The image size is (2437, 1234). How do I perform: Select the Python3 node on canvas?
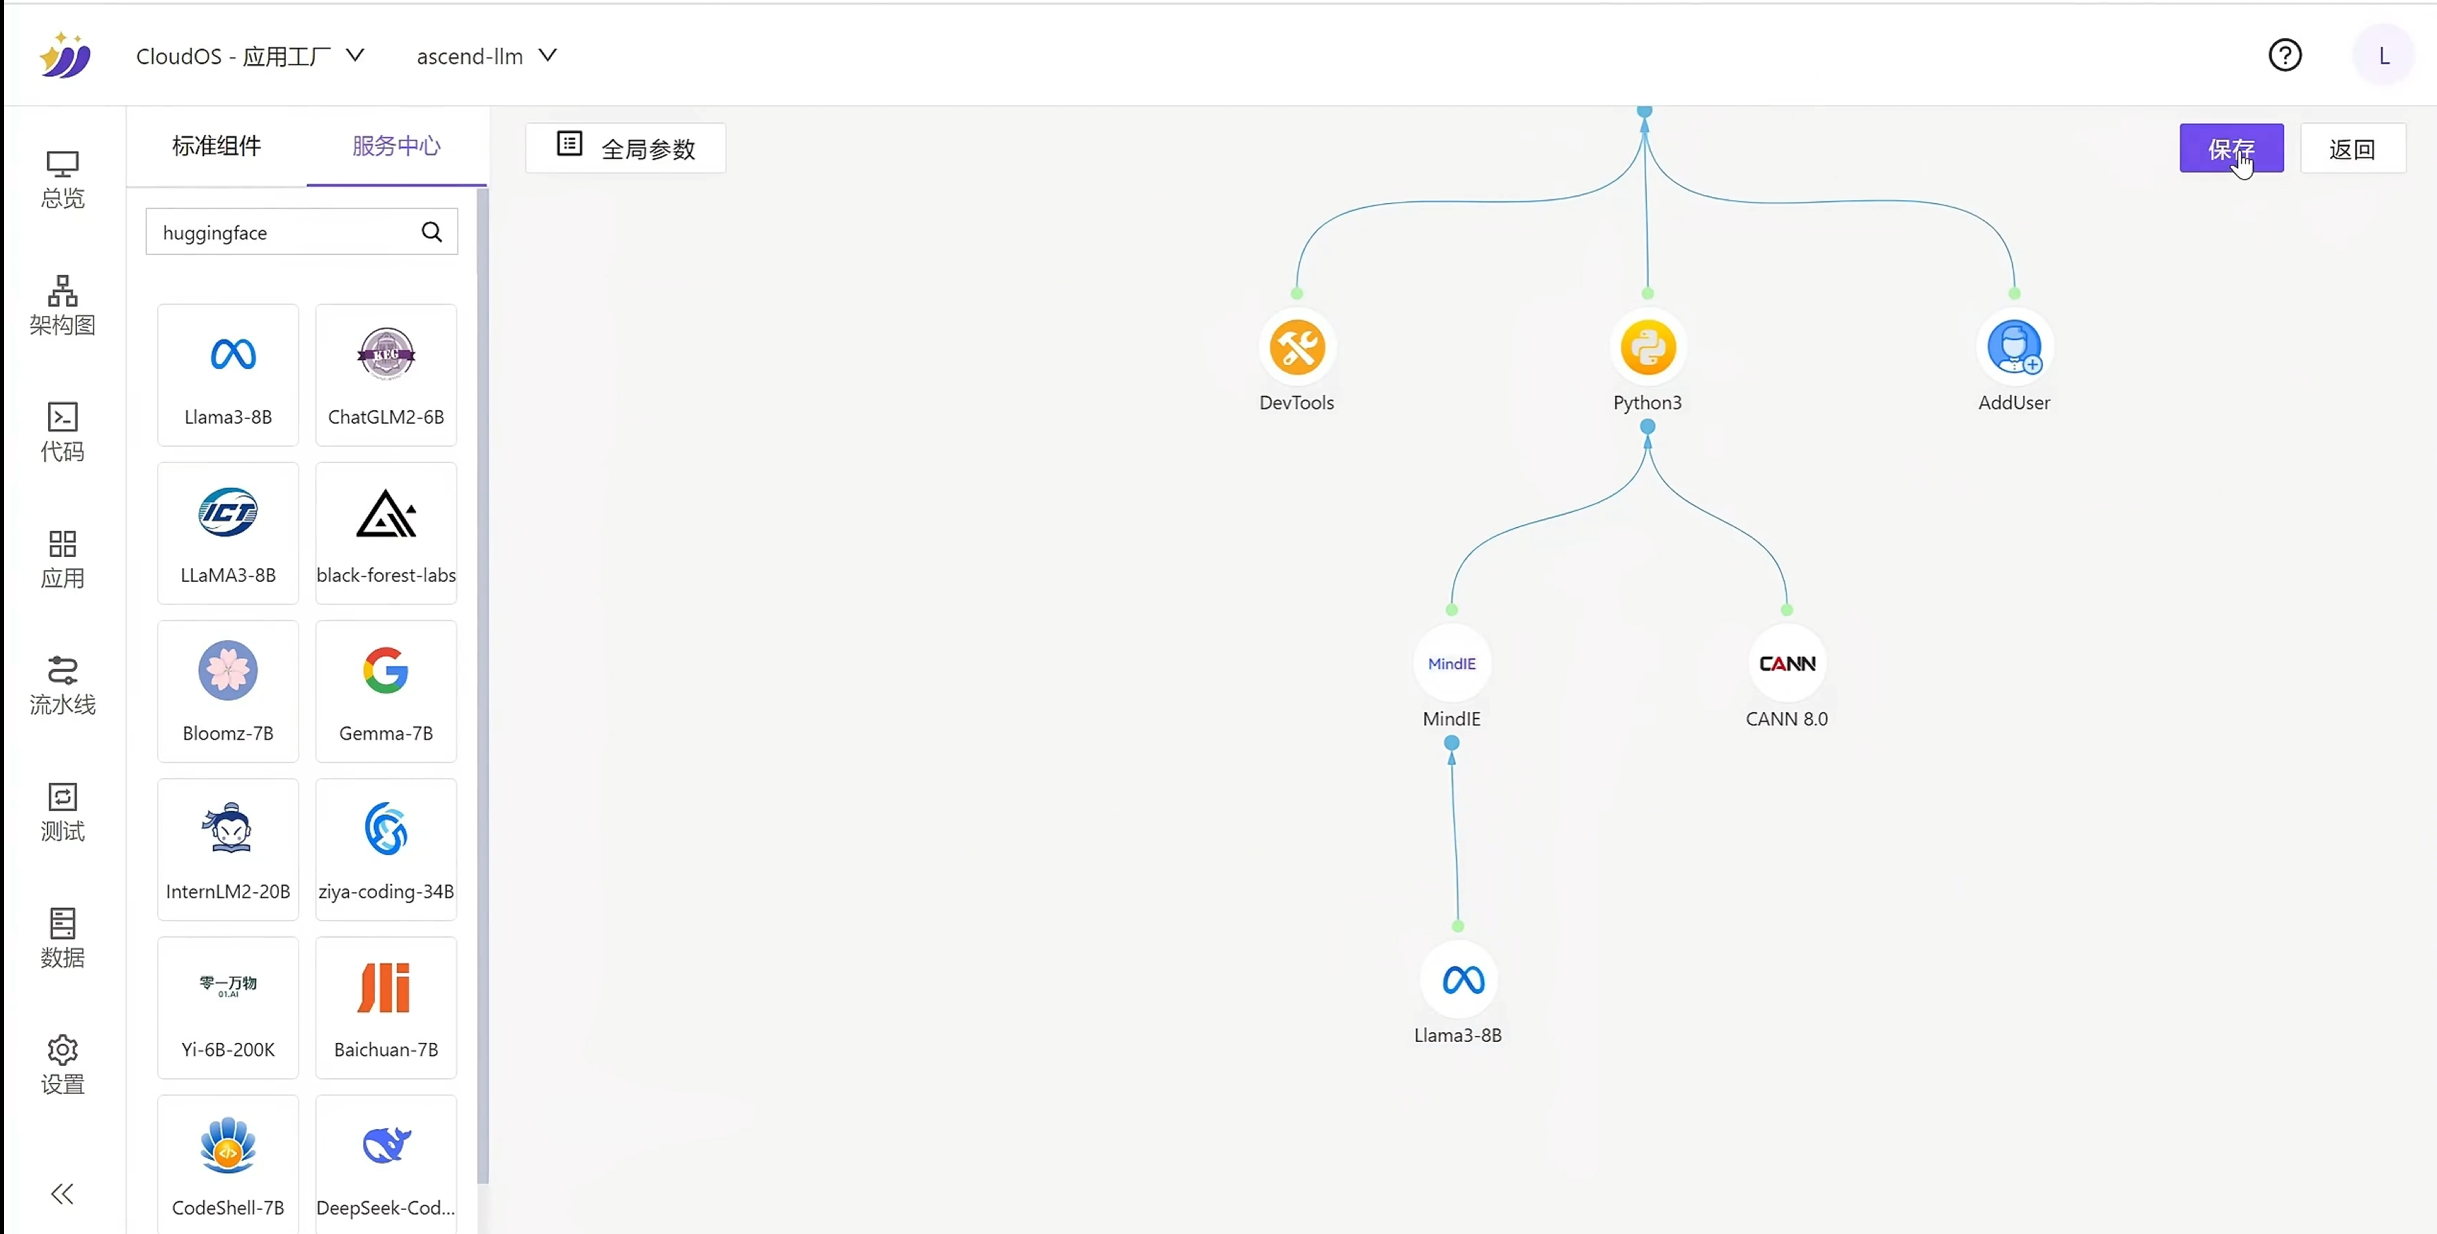point(1647,348)
